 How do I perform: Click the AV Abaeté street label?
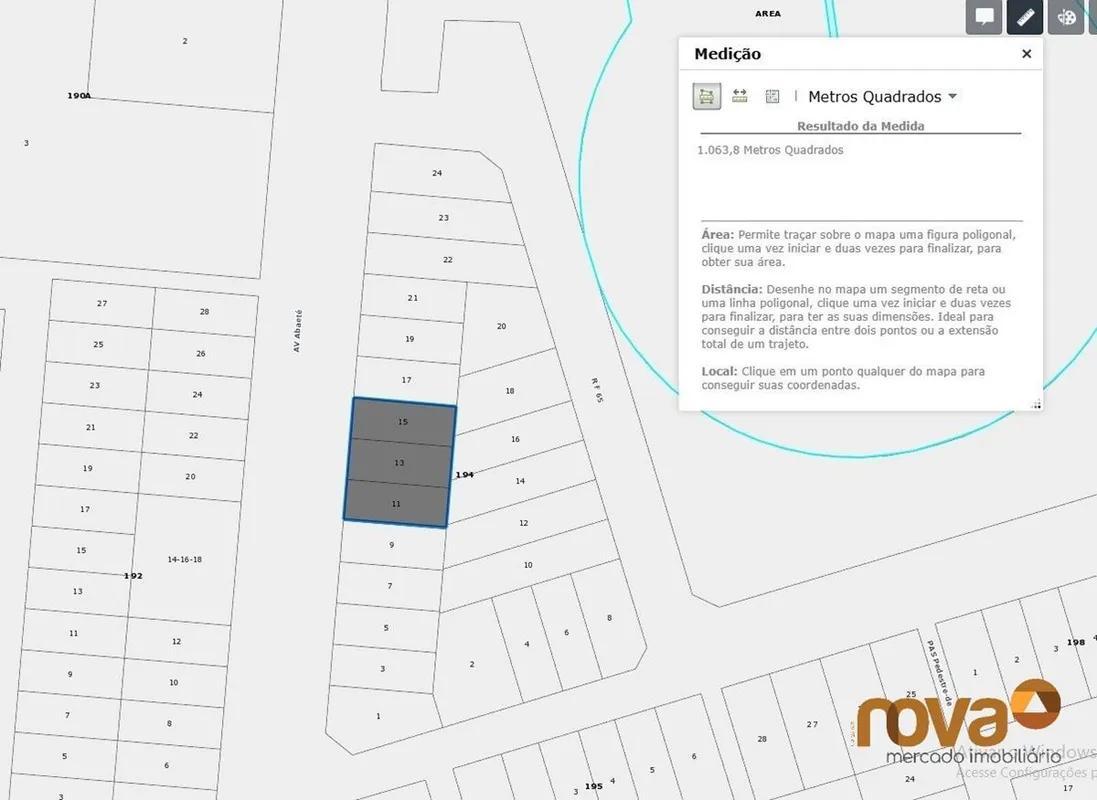(297, 329)
